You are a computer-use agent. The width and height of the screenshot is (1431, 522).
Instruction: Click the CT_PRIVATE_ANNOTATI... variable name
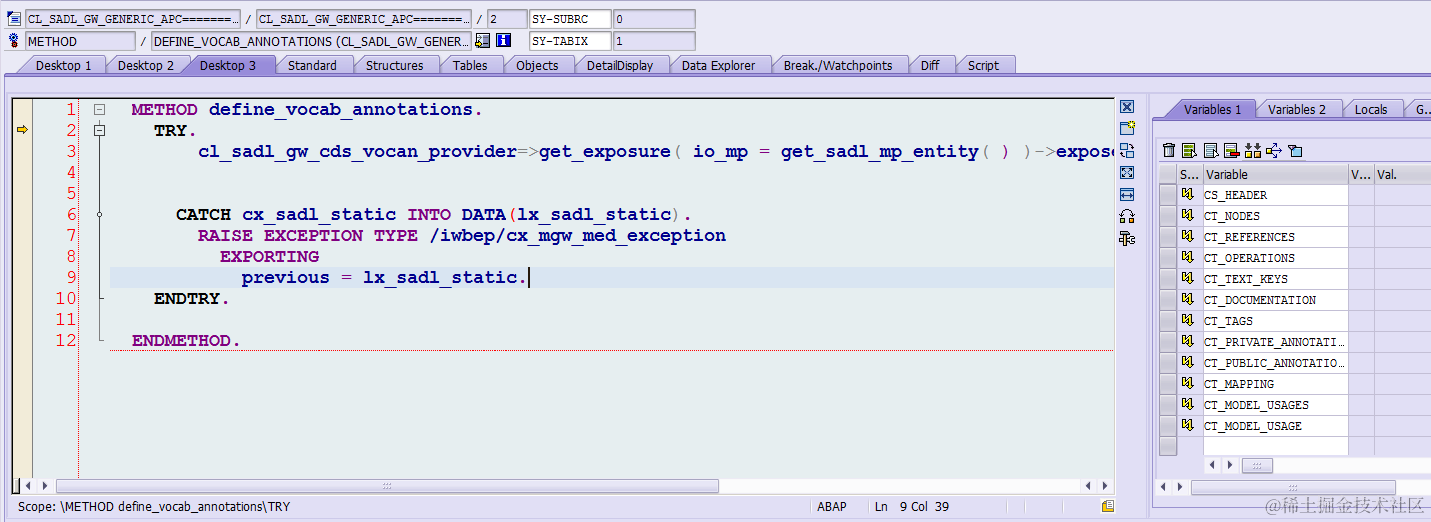(x=1274, y=342)
